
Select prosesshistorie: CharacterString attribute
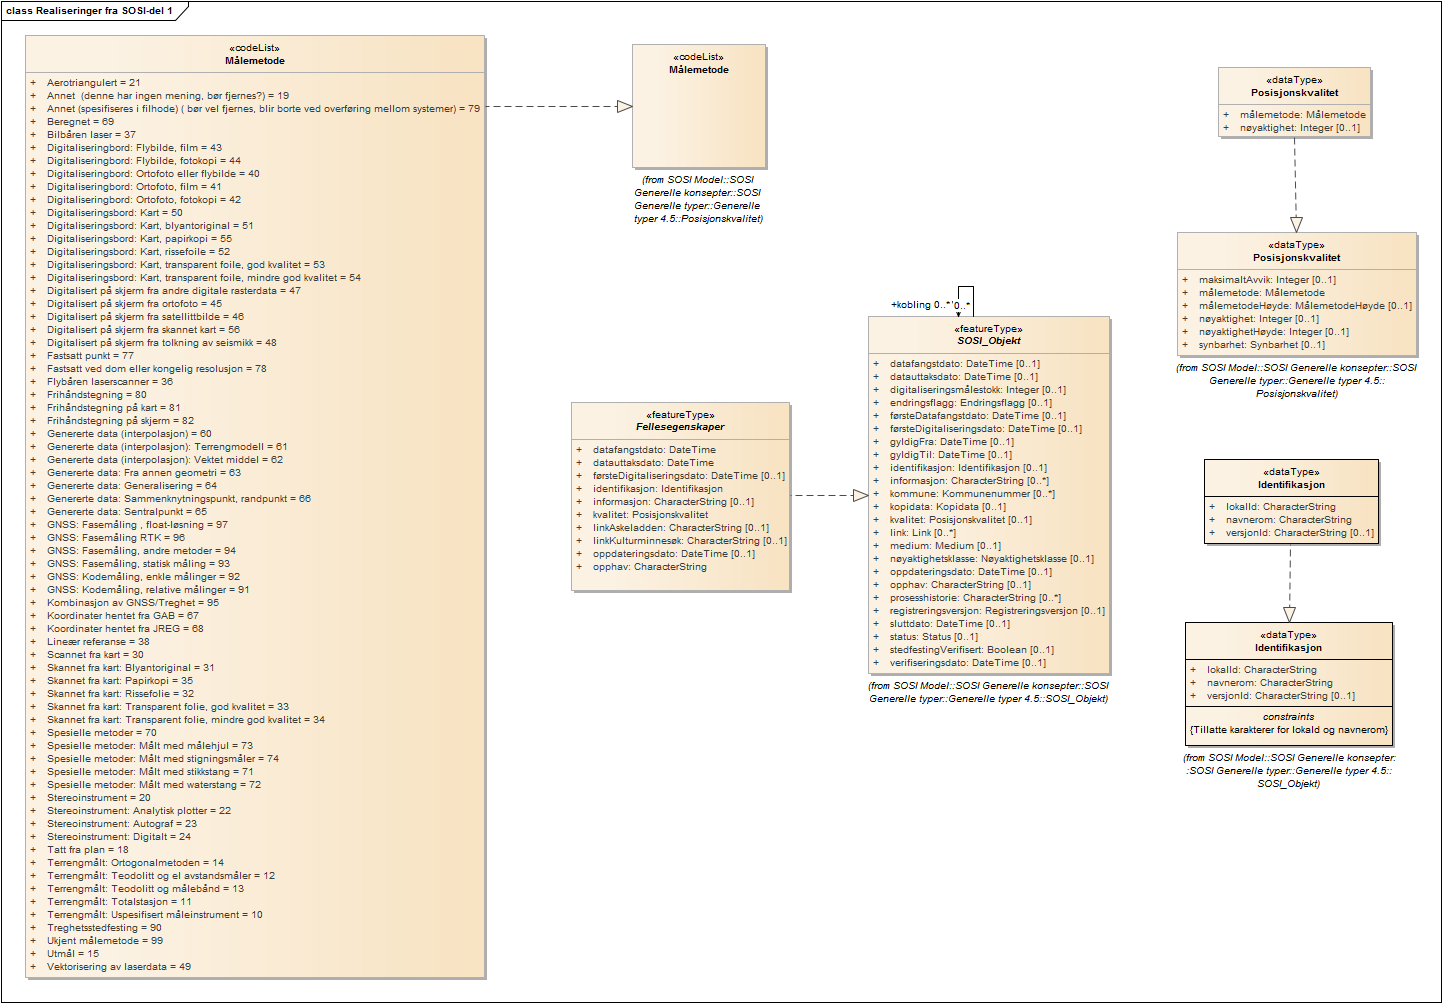click(976, 598)
